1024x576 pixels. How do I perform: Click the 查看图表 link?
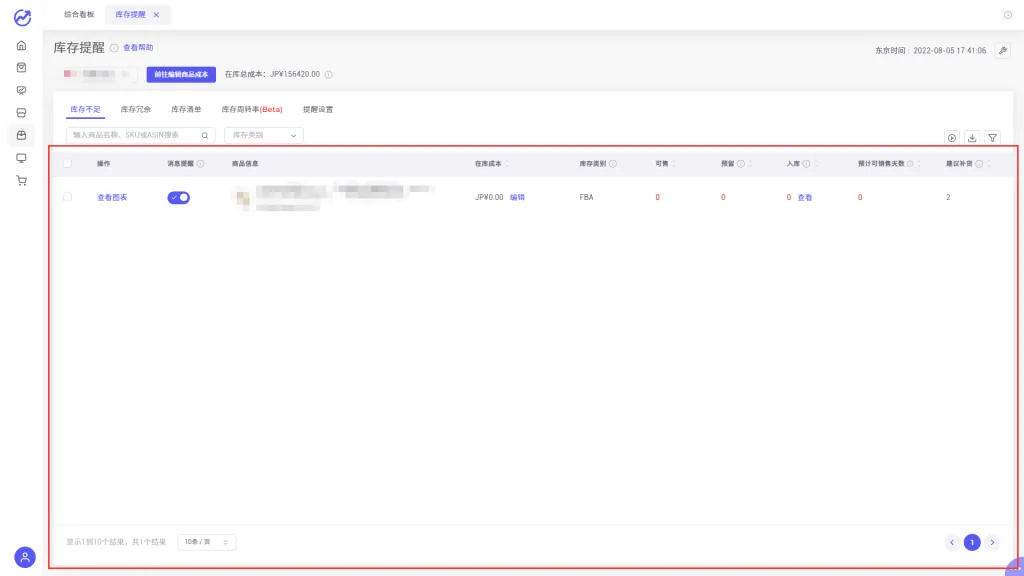click(112, 197)
